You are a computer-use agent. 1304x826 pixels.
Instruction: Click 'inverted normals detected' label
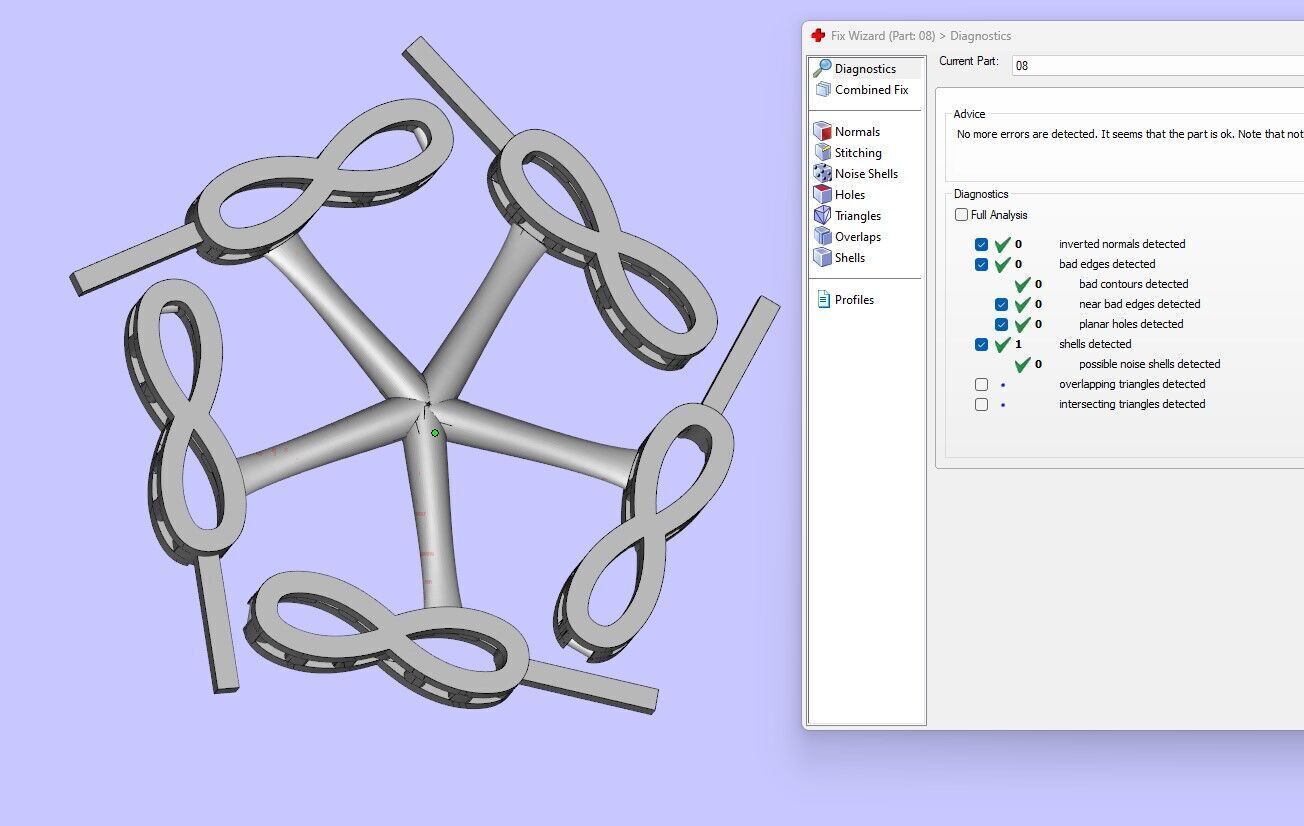click(x=1122, y=244)
